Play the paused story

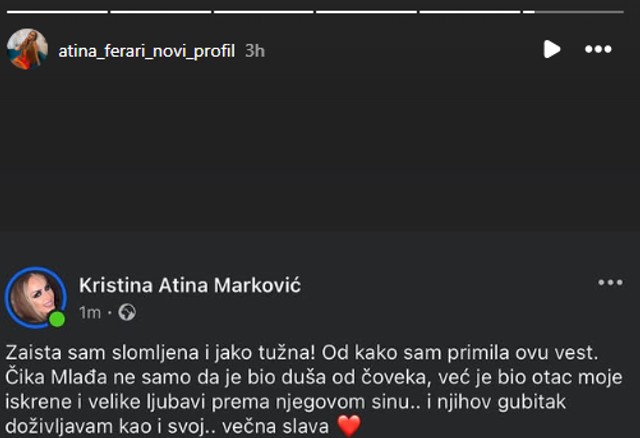(x=552, y=49)
